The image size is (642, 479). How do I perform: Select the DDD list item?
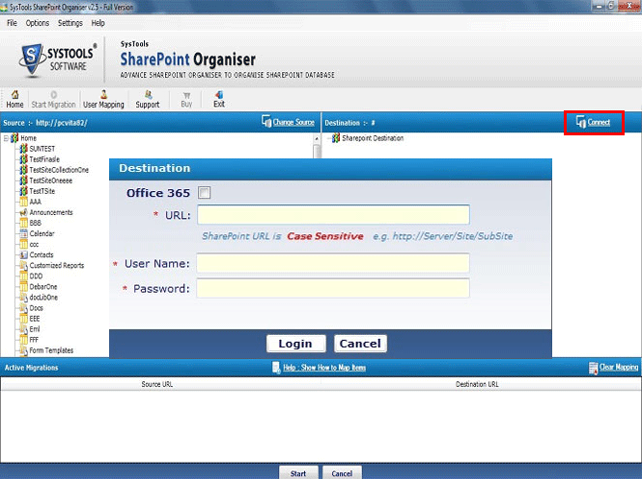36,276
